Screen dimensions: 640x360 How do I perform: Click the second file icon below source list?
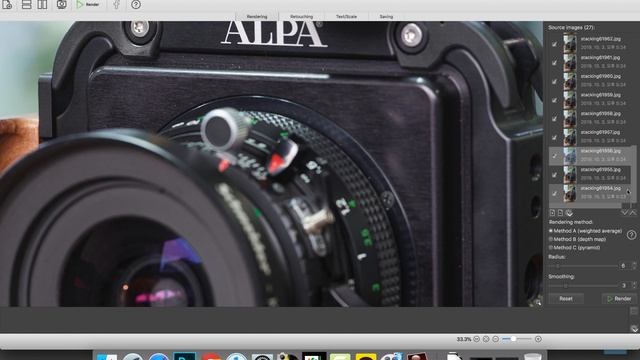pos(560,213)
